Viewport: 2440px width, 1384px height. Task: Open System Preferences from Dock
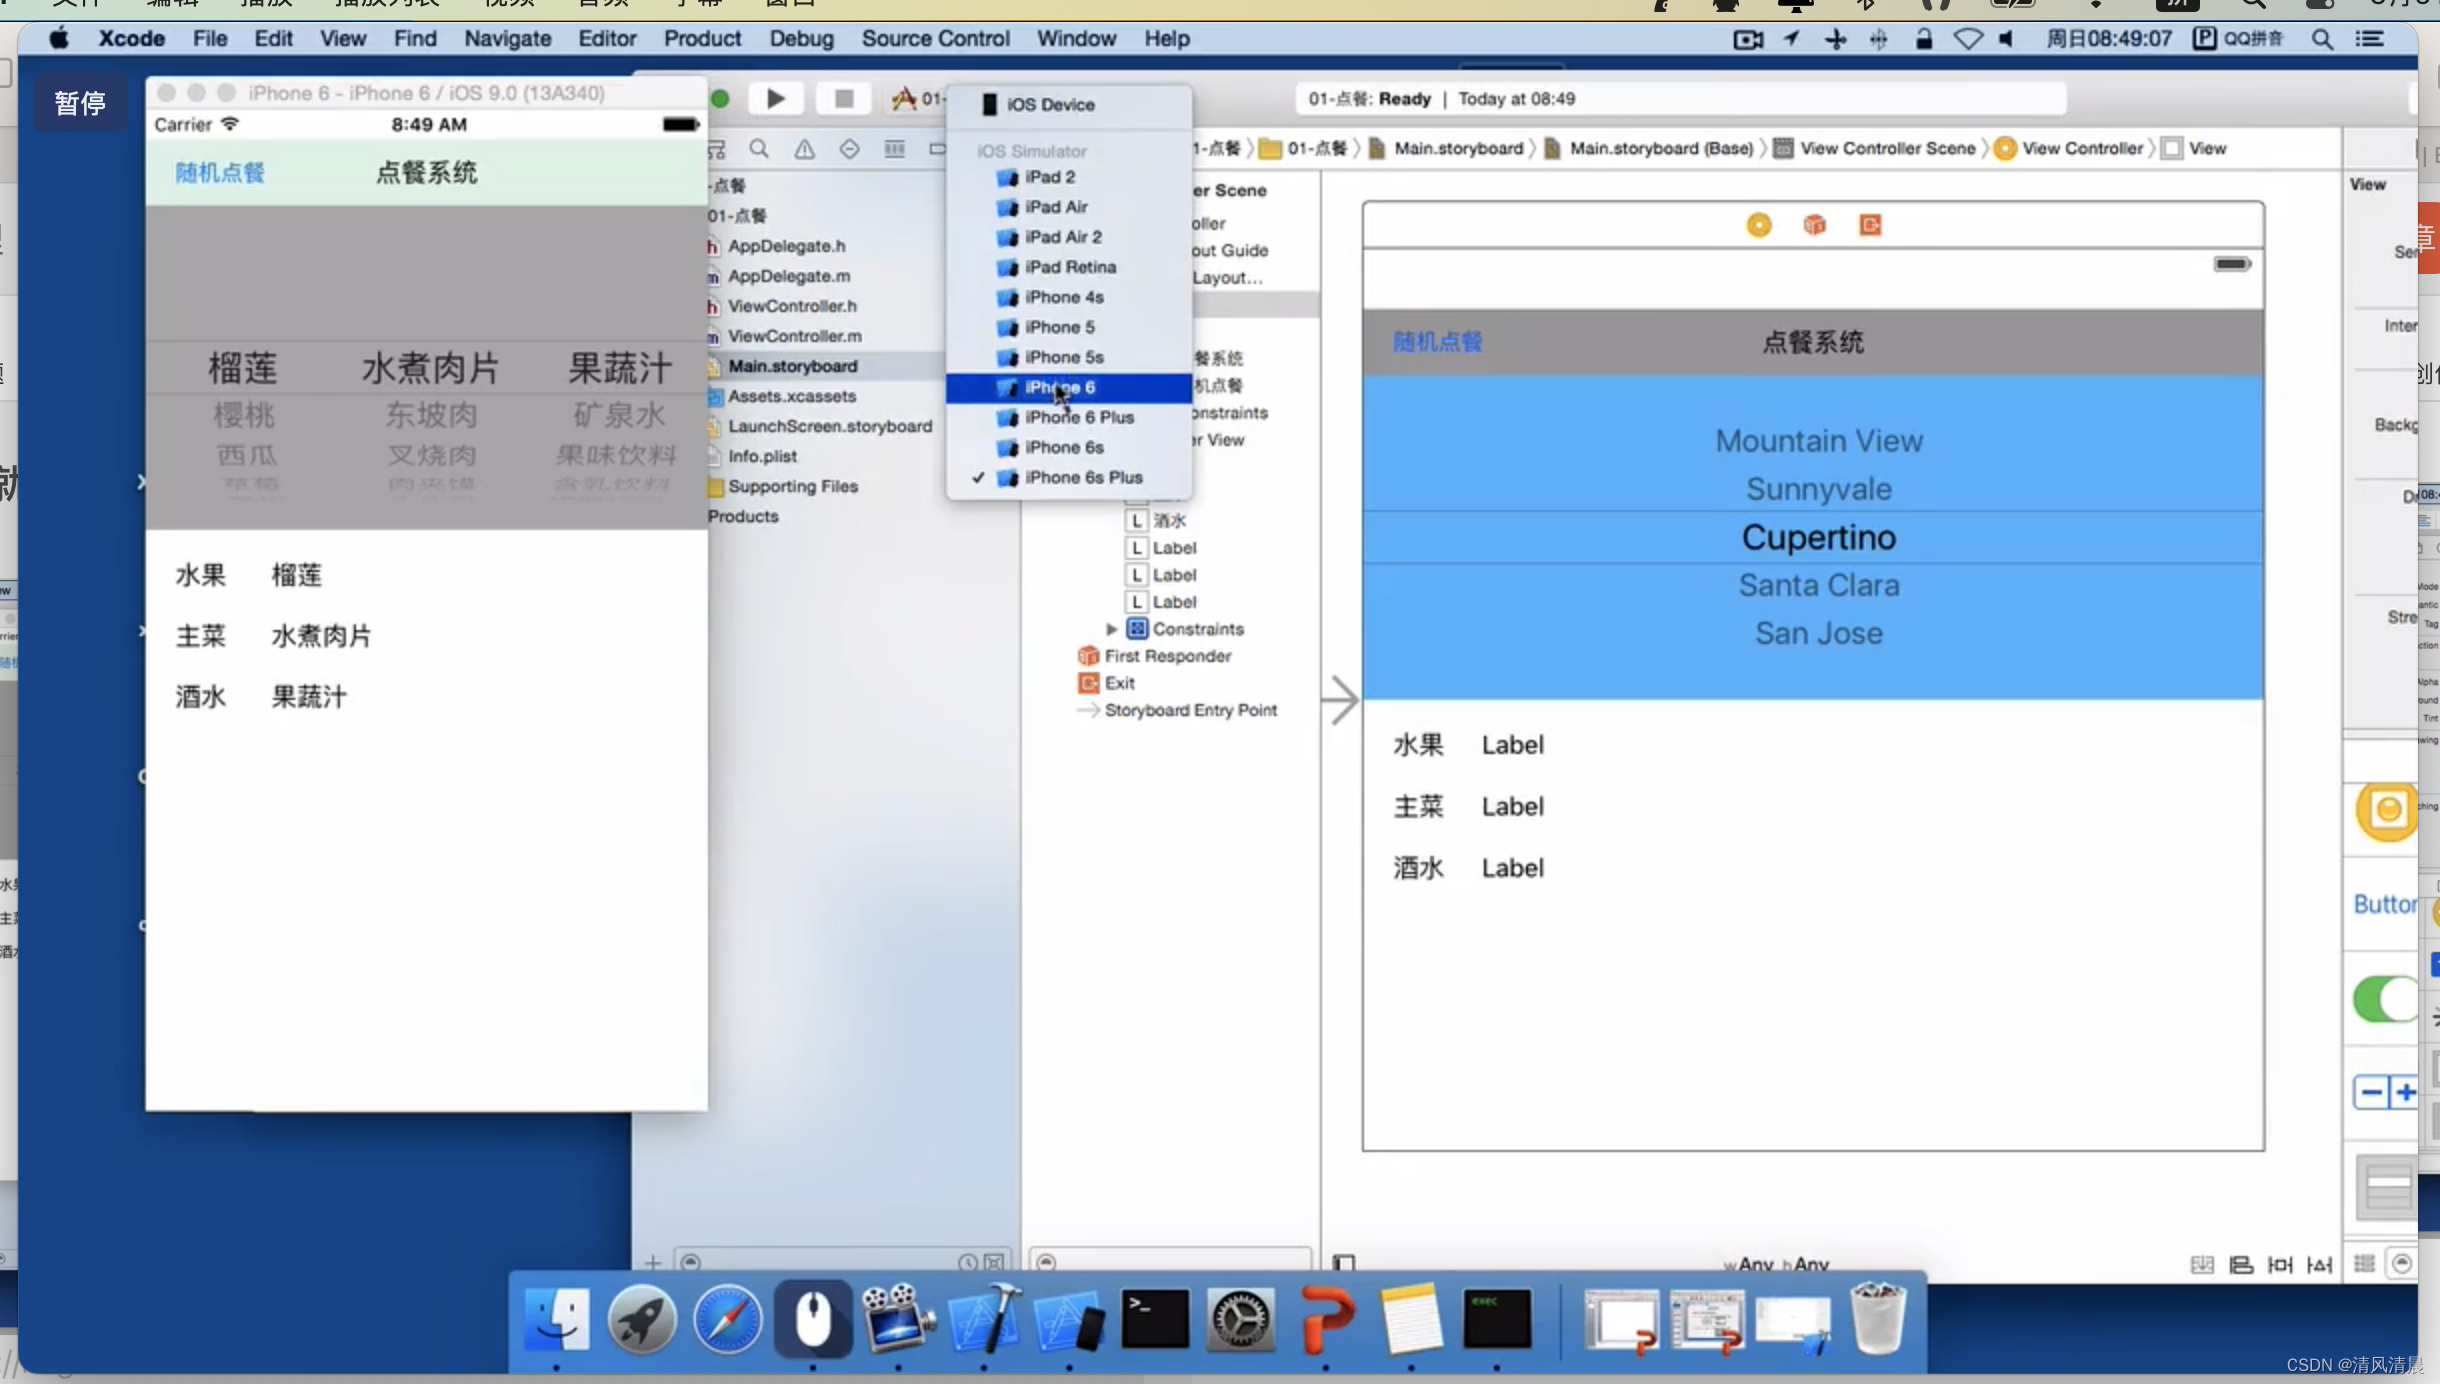[x=1241, y=1319]
